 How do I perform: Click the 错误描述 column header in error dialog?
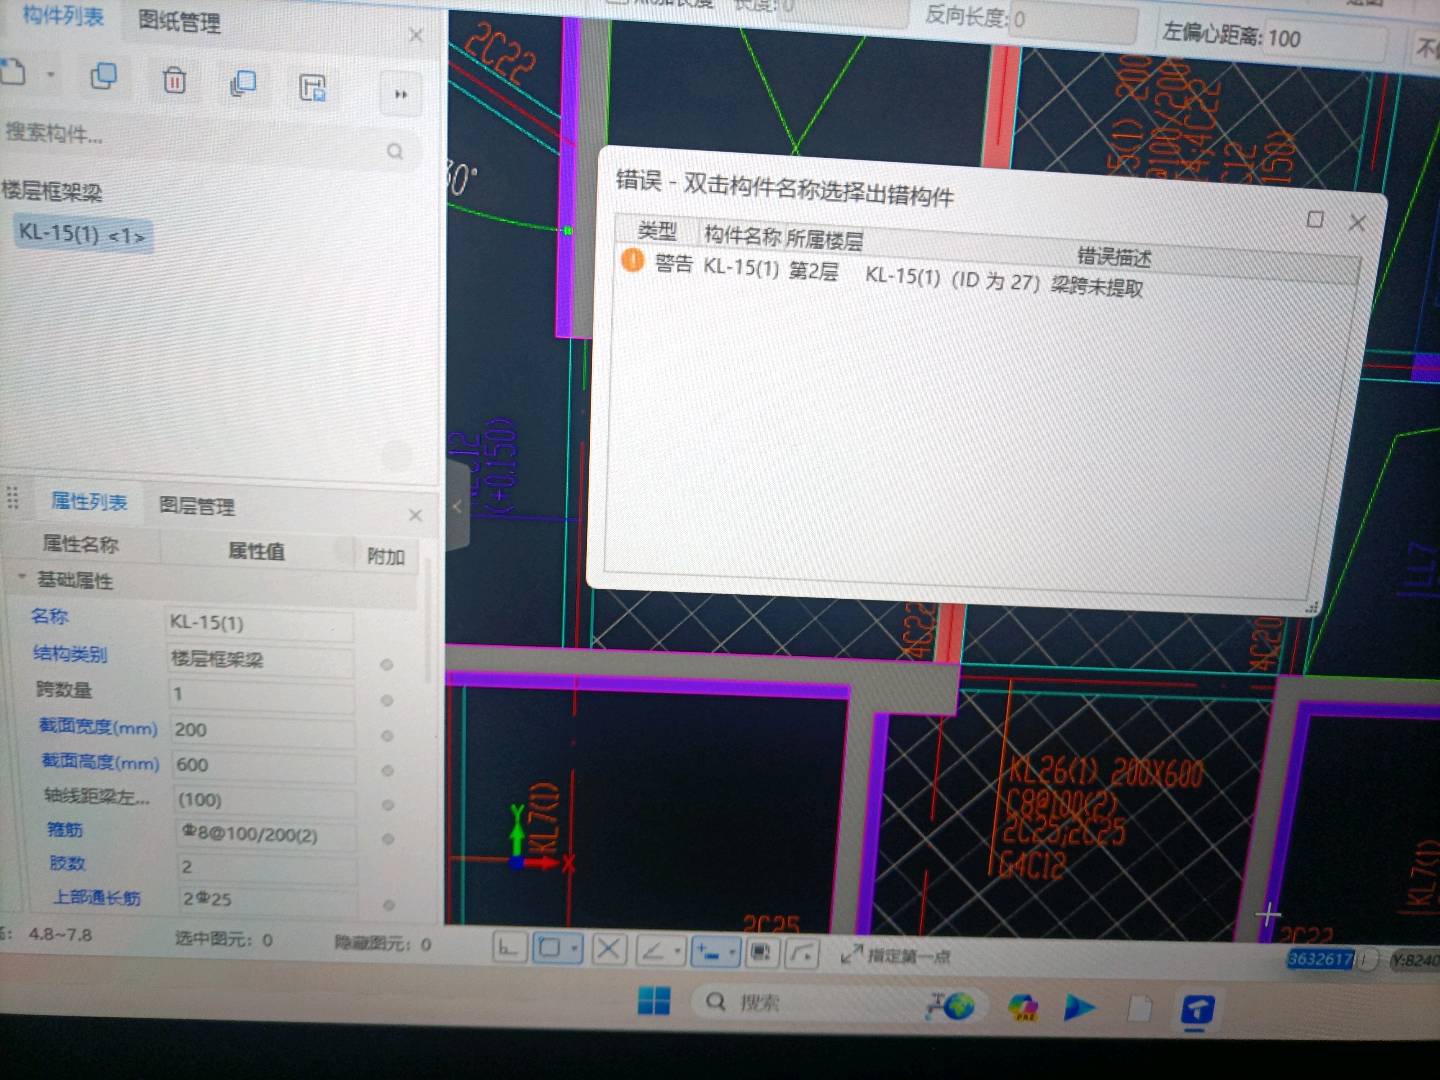click(1114, 257)
